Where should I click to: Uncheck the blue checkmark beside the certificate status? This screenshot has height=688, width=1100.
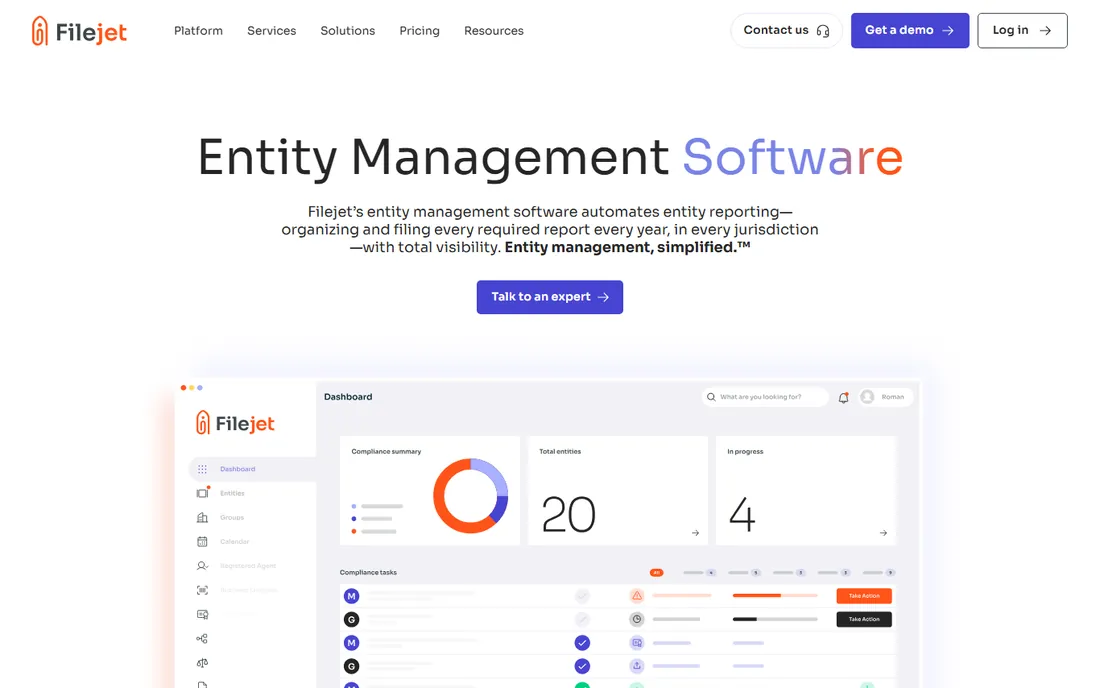[582, 642]
